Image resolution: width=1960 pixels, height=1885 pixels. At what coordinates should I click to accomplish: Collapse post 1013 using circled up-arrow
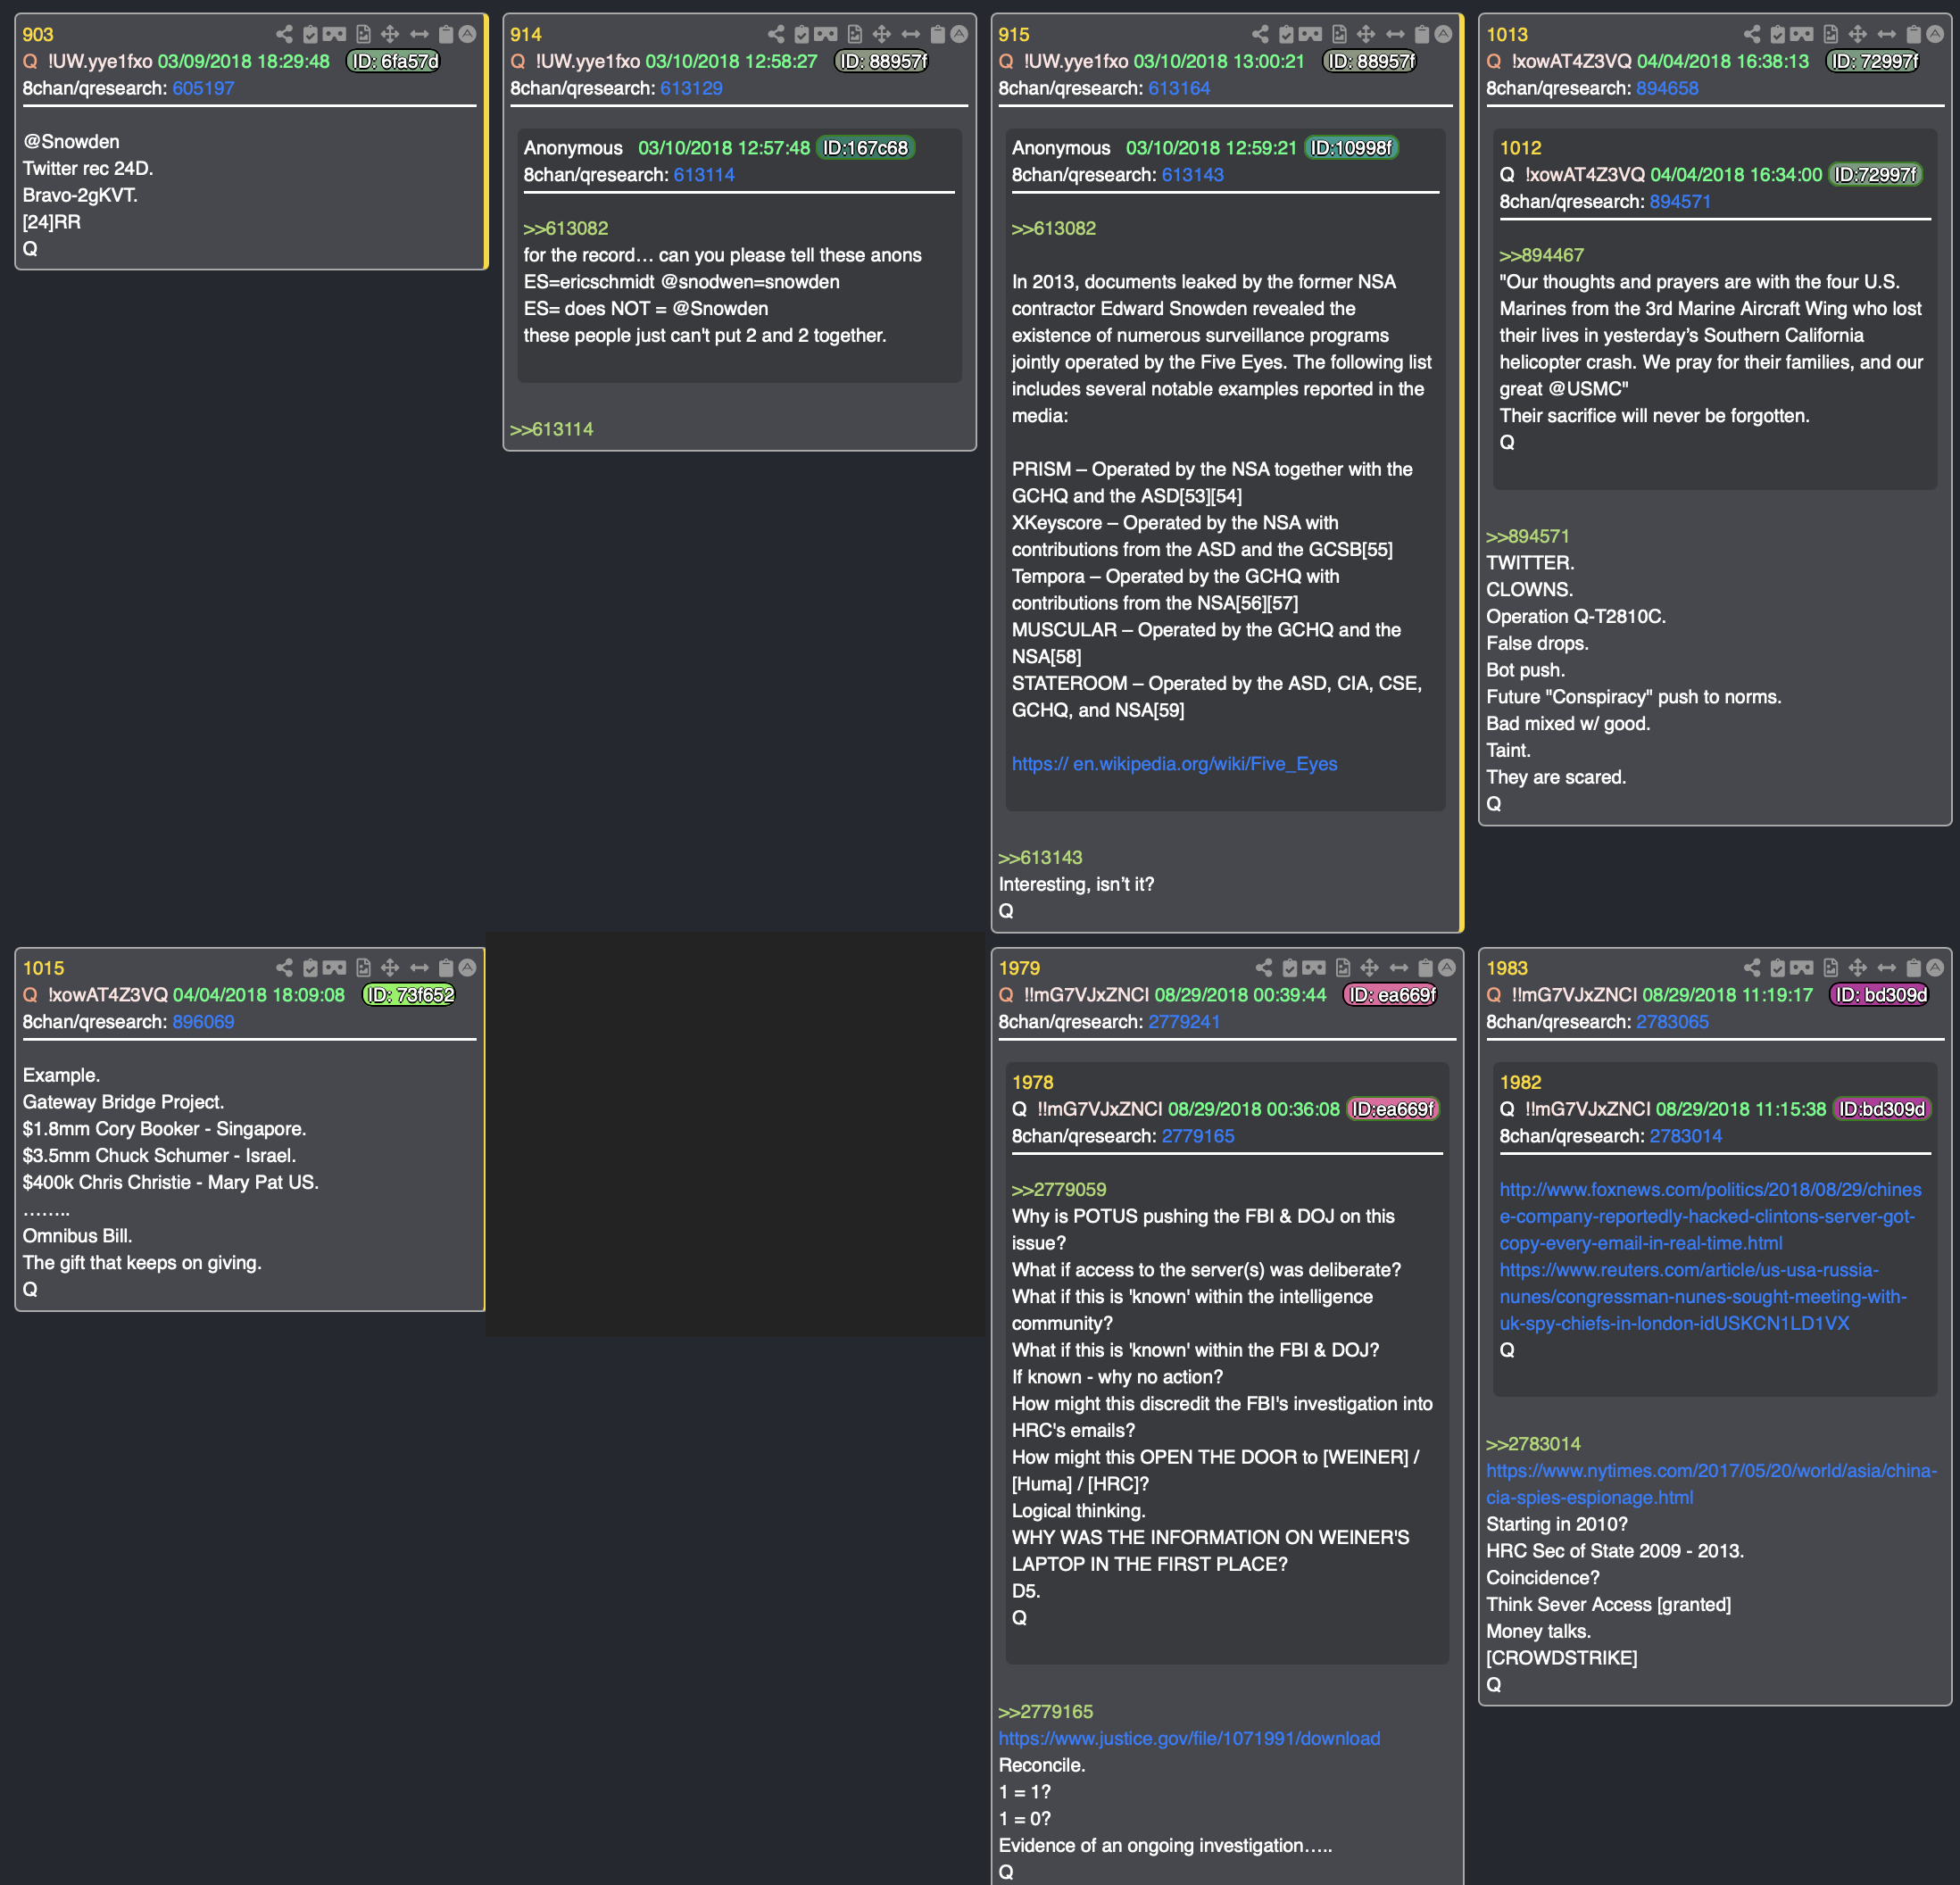[x=1935, y=34]
